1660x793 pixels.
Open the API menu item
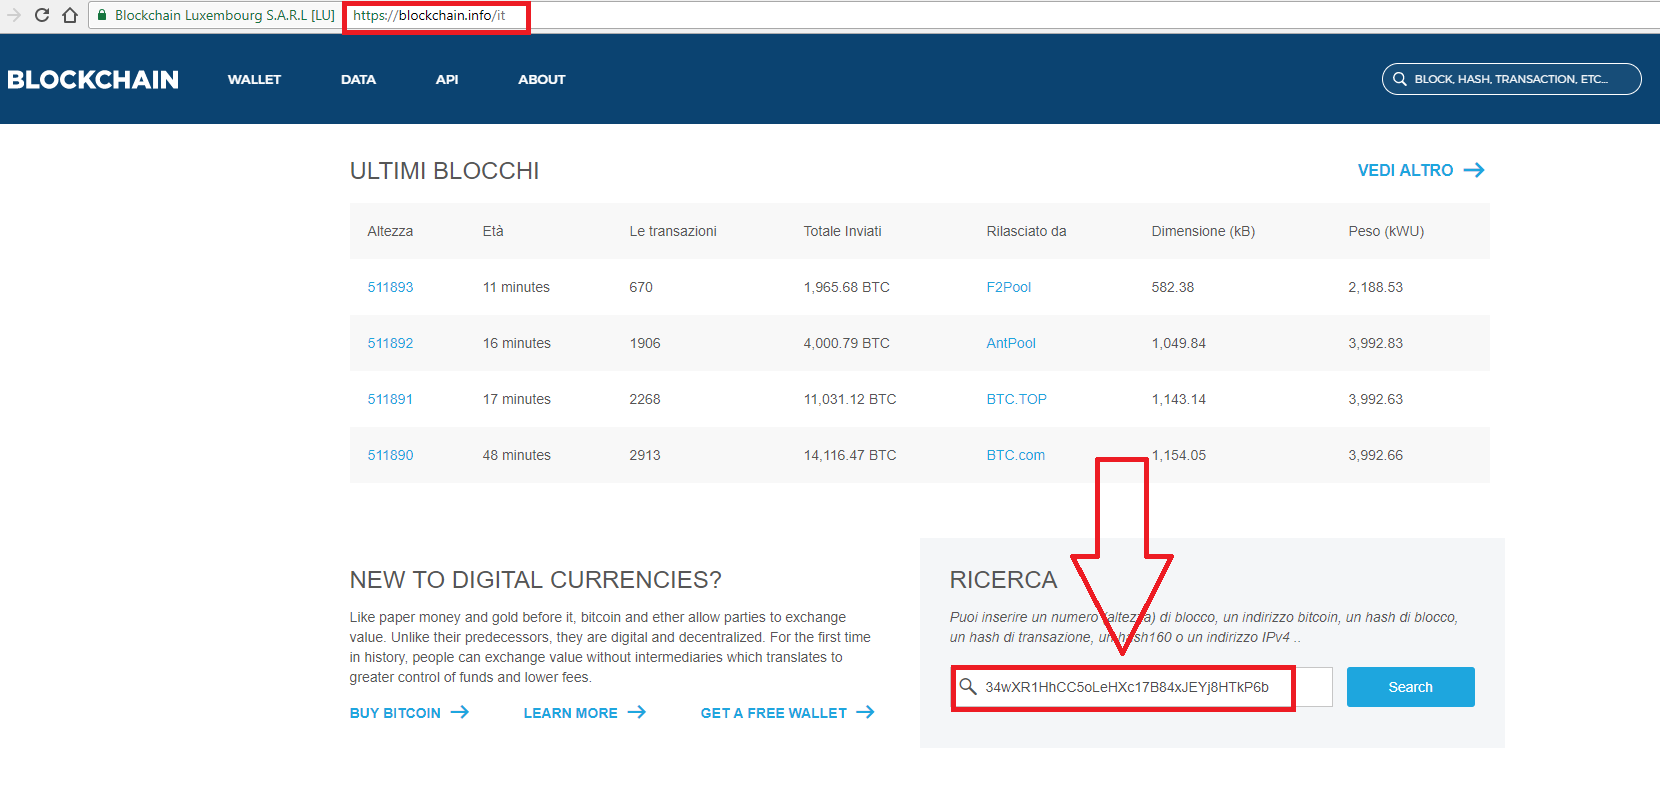[447, 79]
